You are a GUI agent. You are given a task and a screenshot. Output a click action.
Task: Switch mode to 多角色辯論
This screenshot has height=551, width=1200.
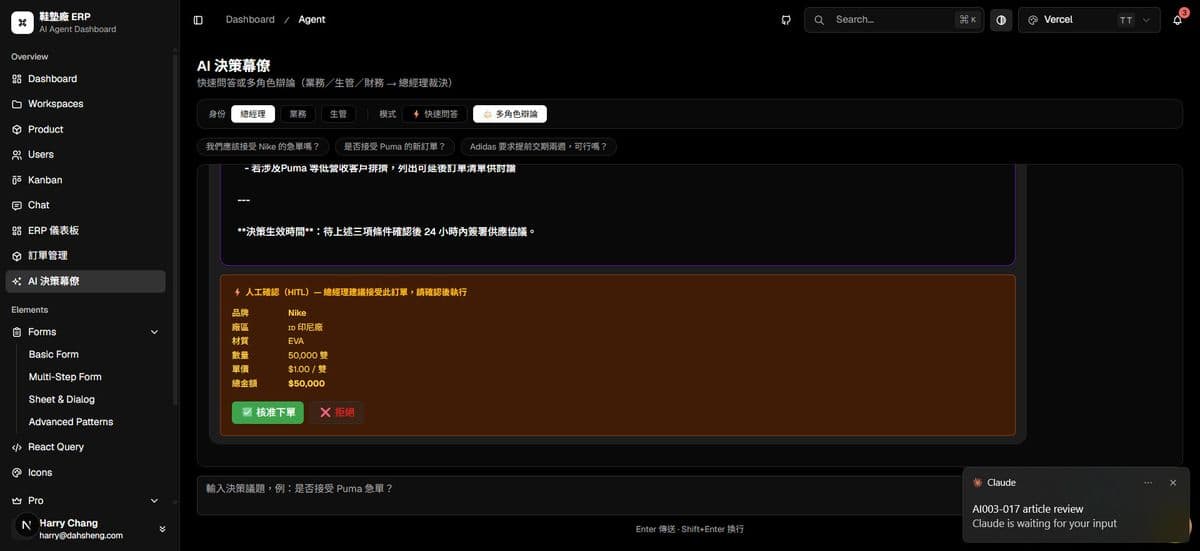(x=510, y=114)
